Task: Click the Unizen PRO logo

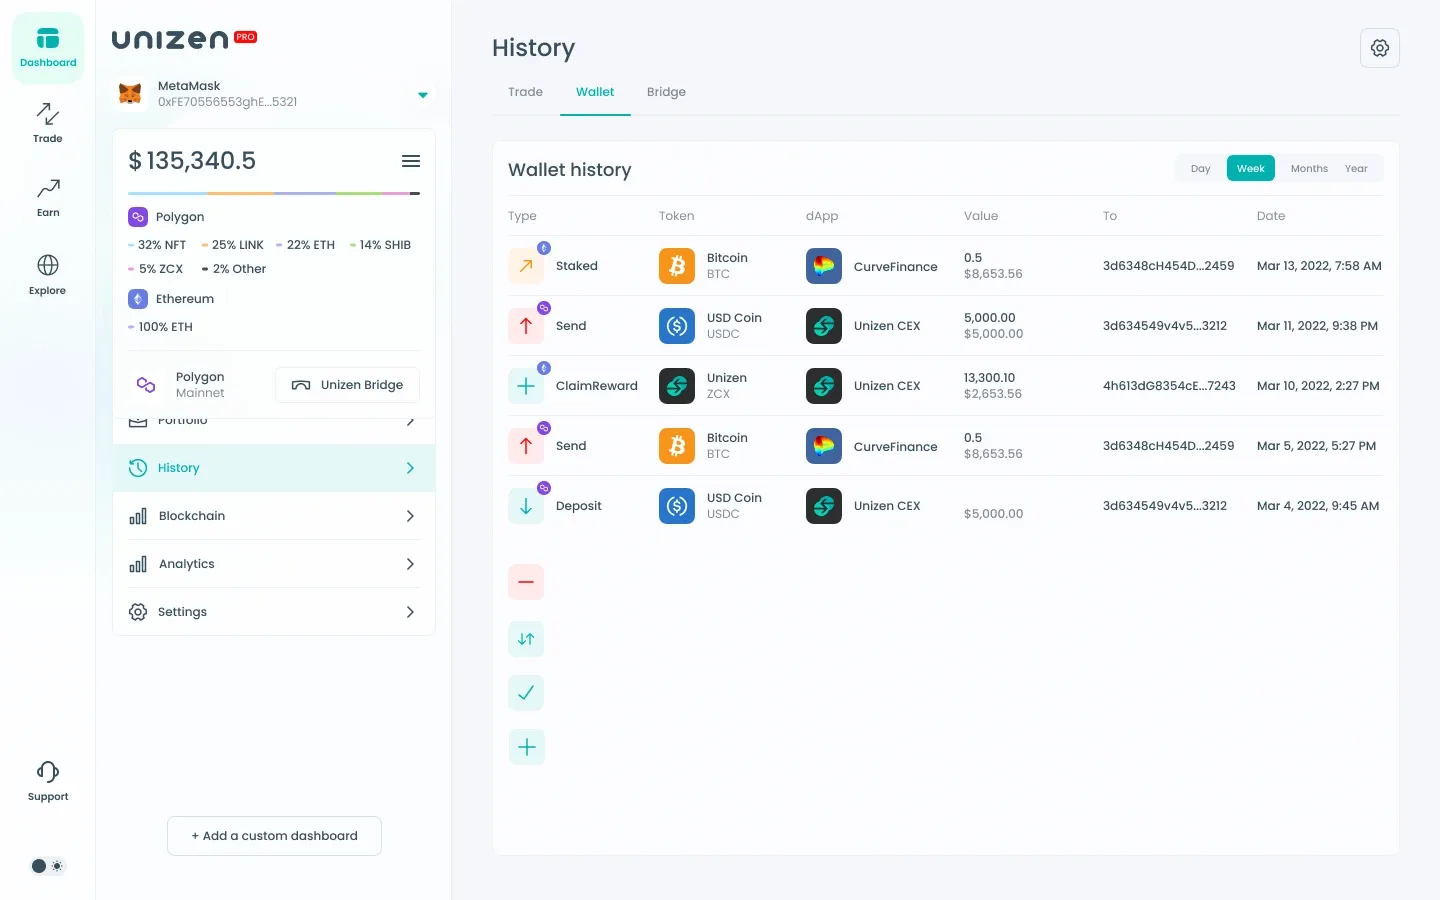Action: tap(184, 39)
